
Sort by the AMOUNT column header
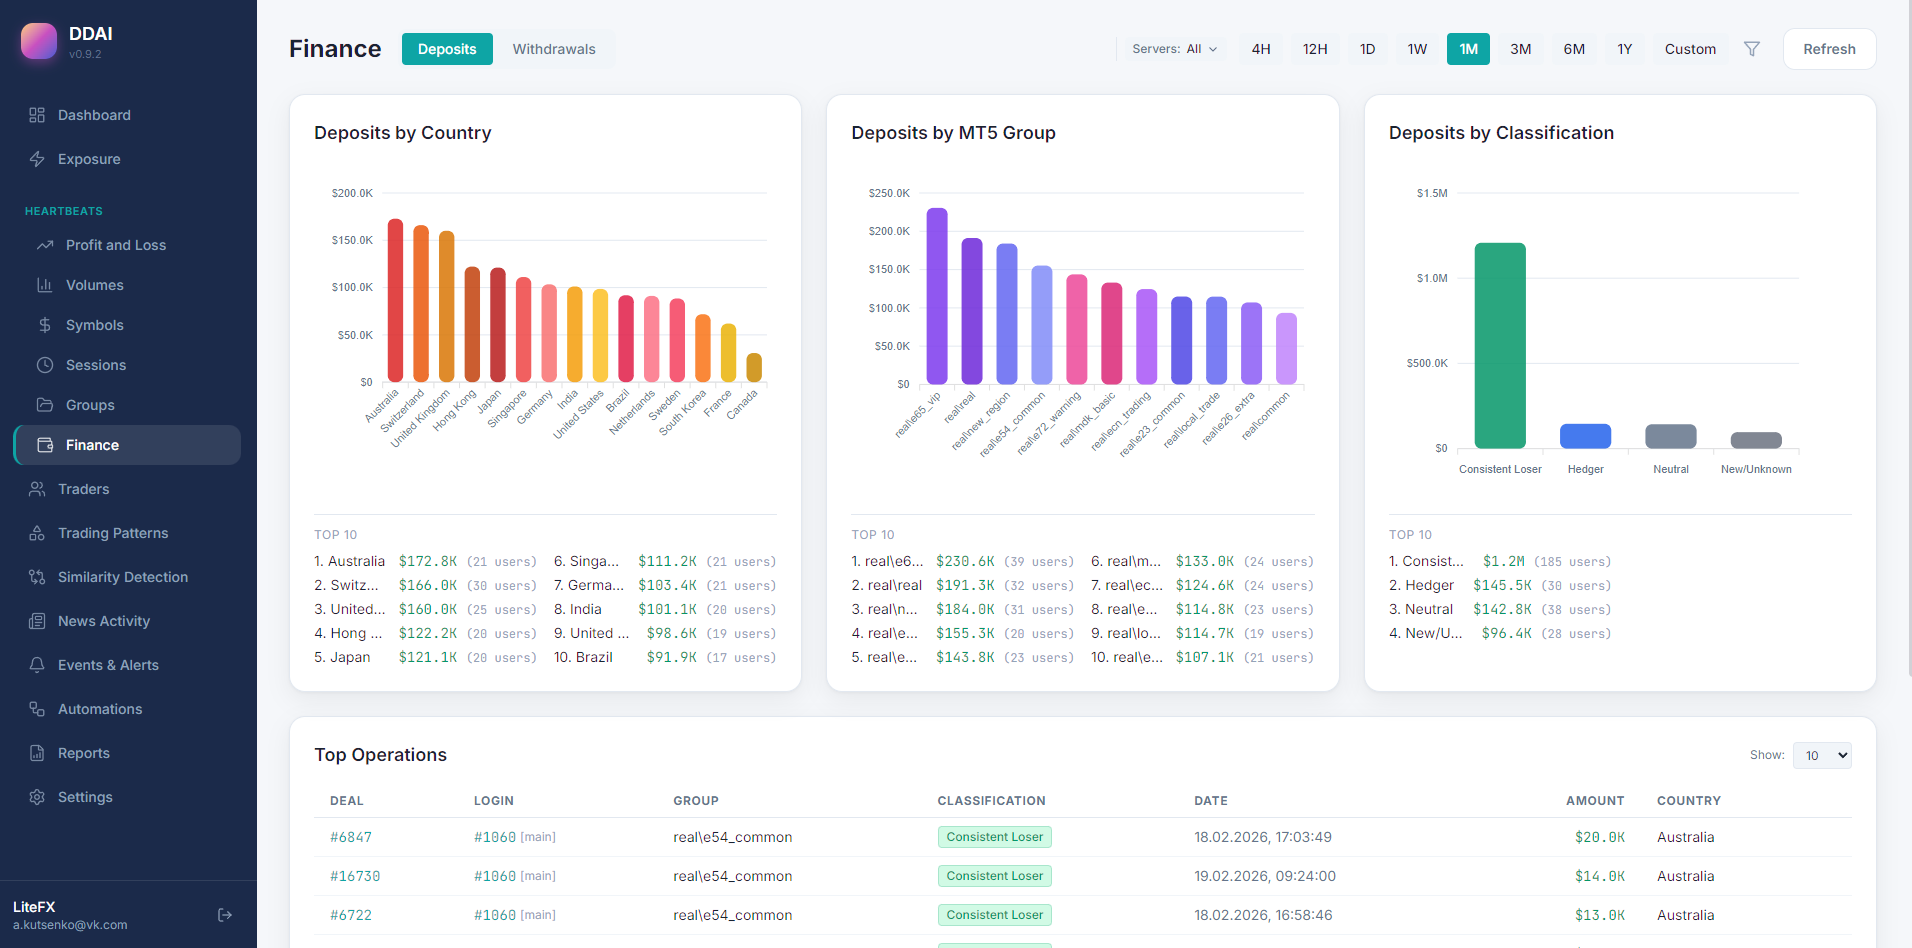(1595, 801)
